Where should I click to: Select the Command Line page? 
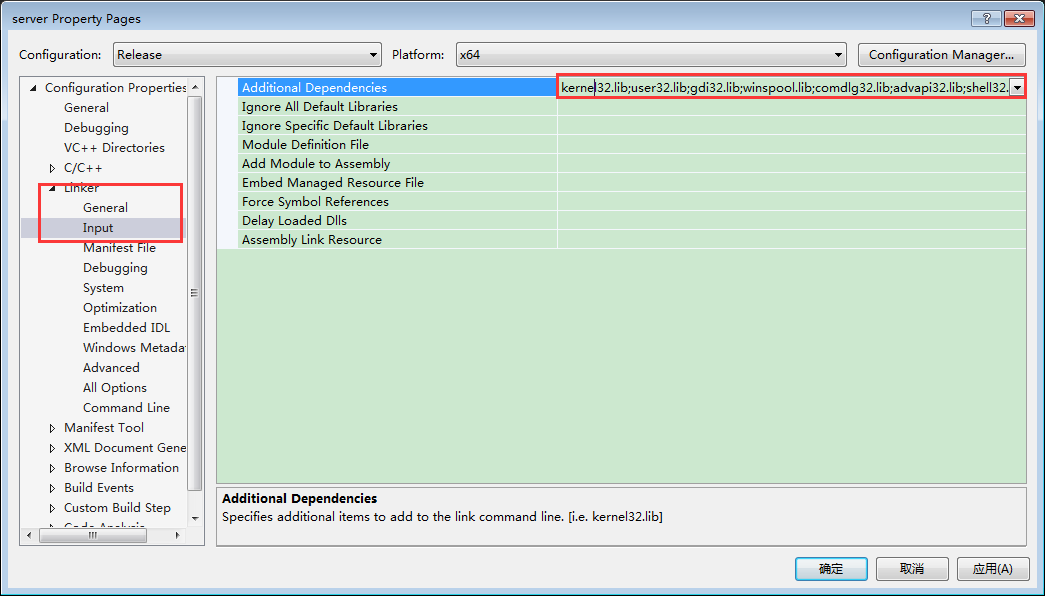[x=126, y=407]
